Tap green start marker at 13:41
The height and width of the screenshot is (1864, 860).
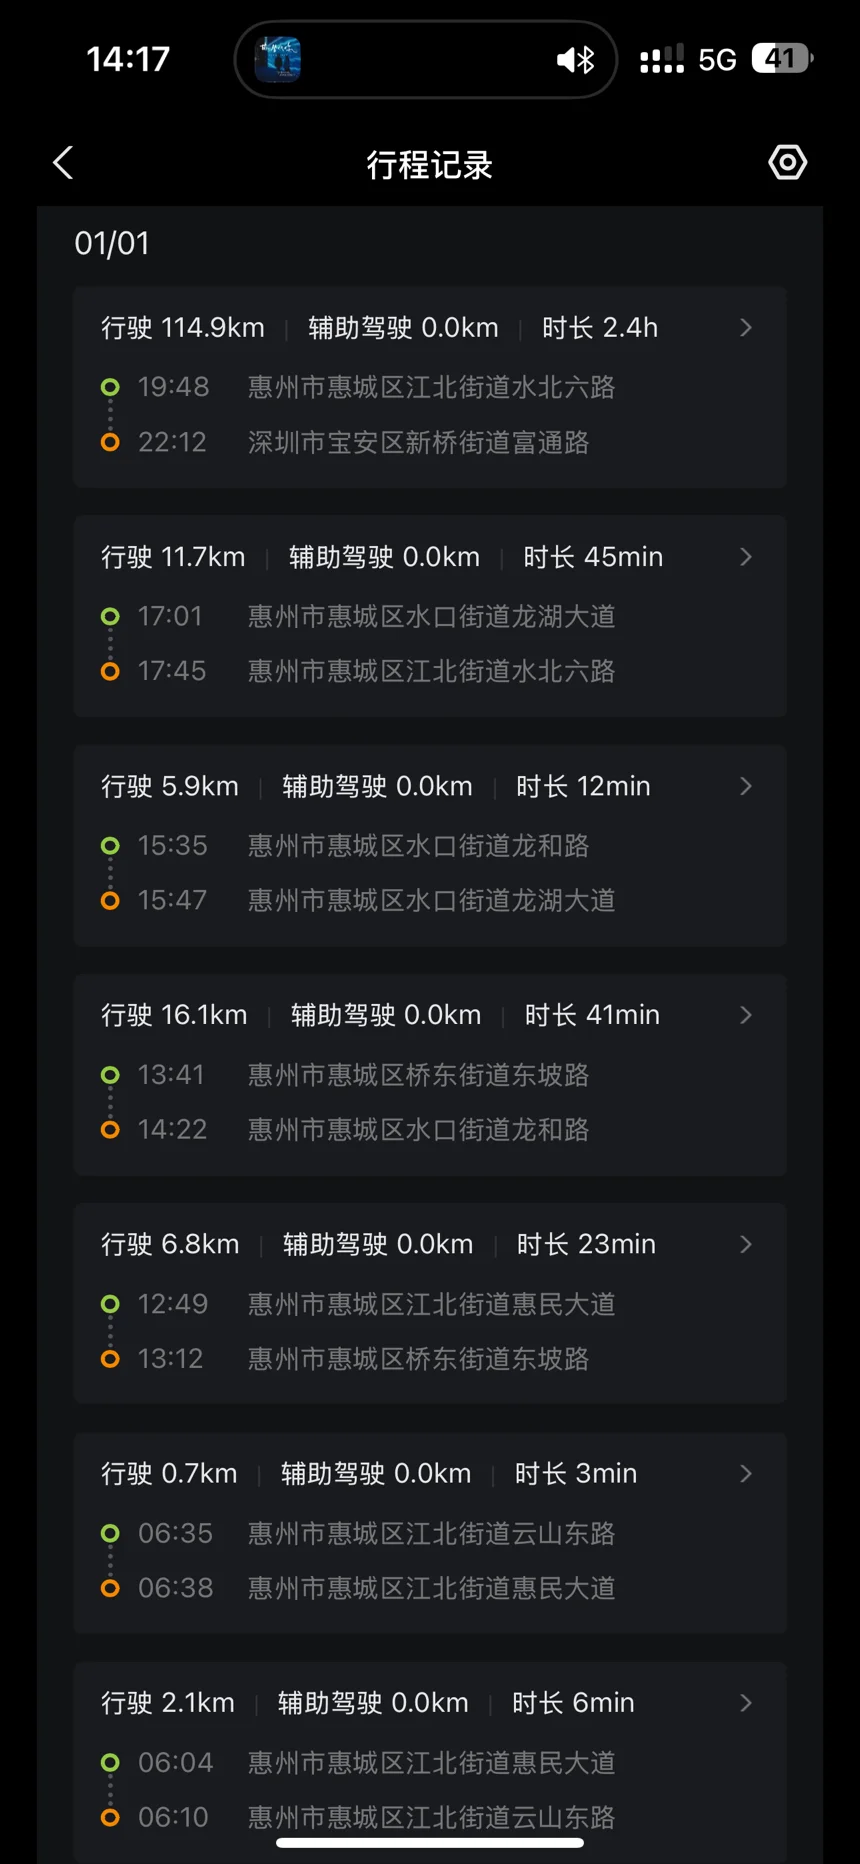[110, 1075]
